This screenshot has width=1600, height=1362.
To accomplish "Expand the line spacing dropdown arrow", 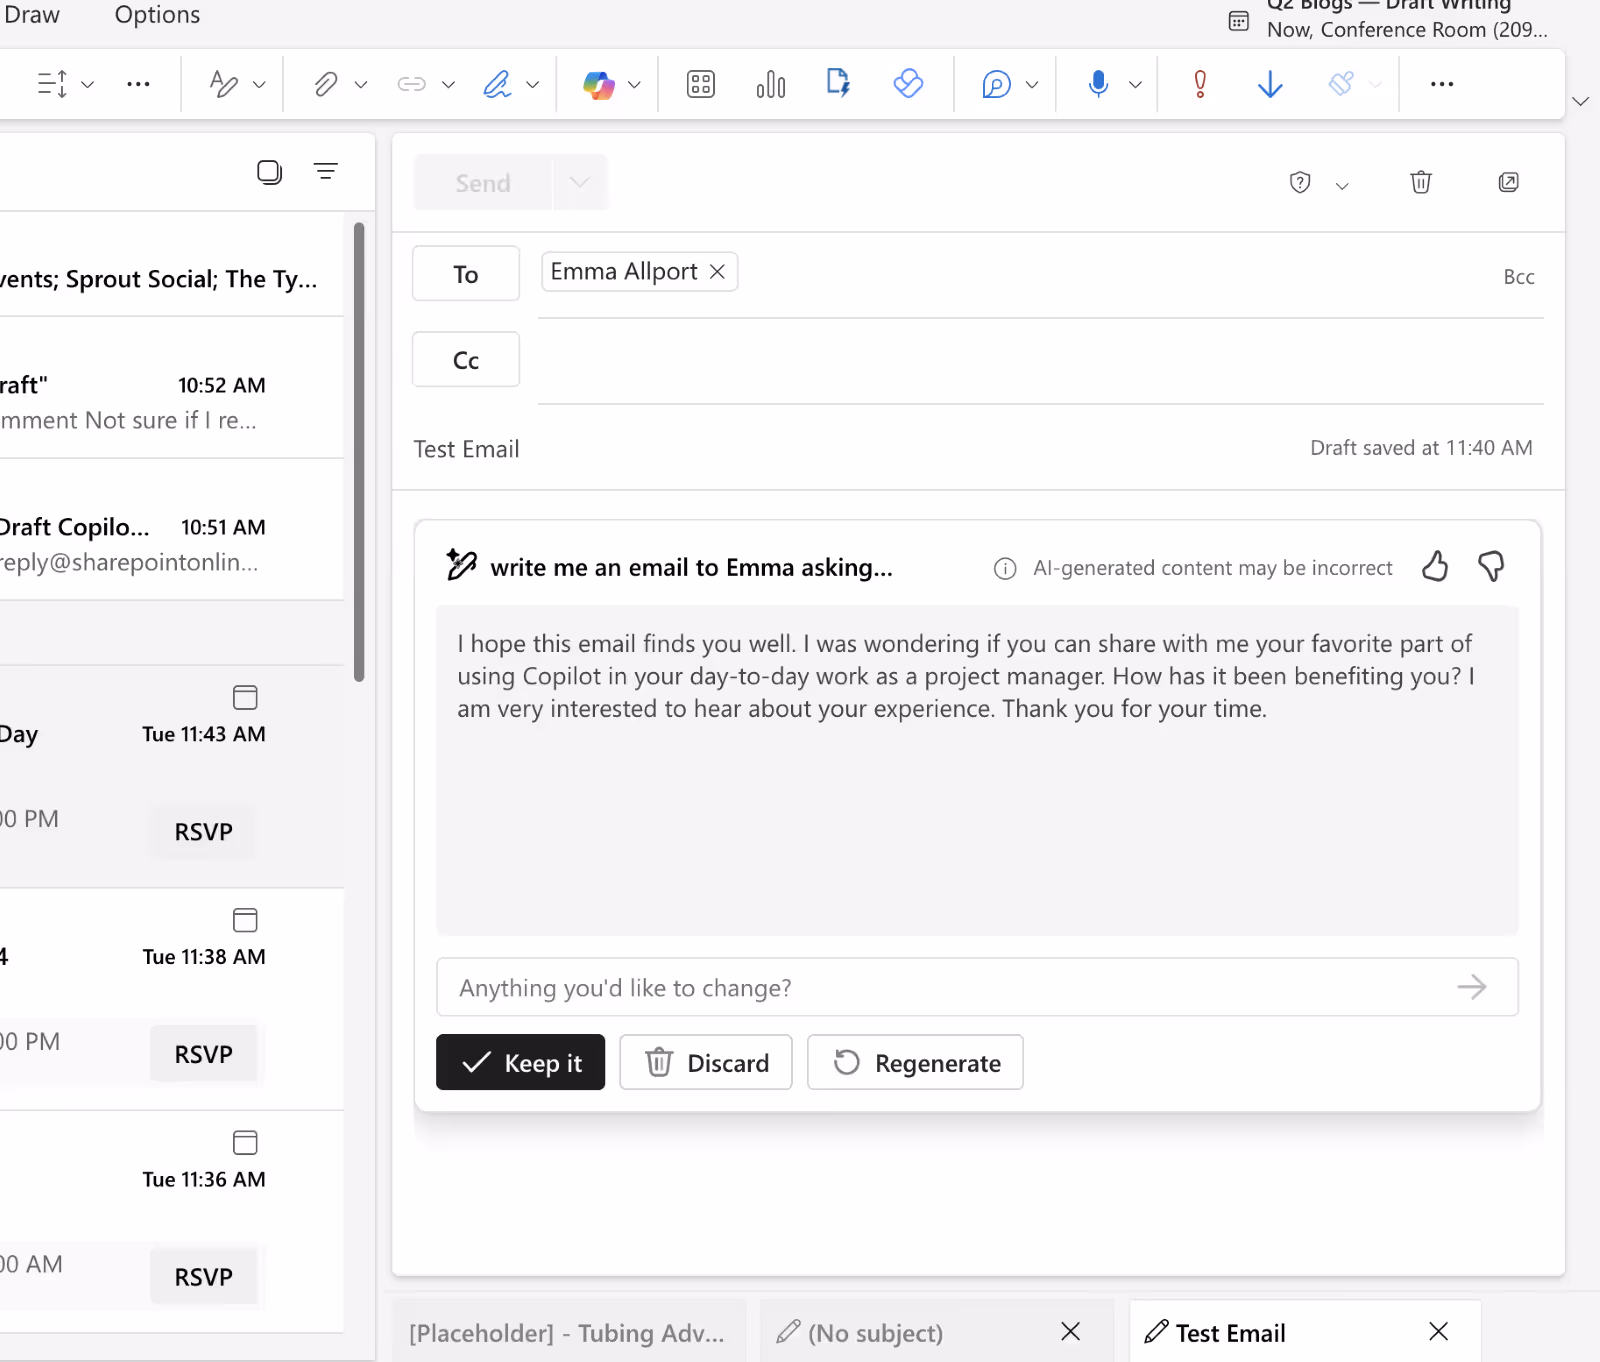I will click(88, 84).
